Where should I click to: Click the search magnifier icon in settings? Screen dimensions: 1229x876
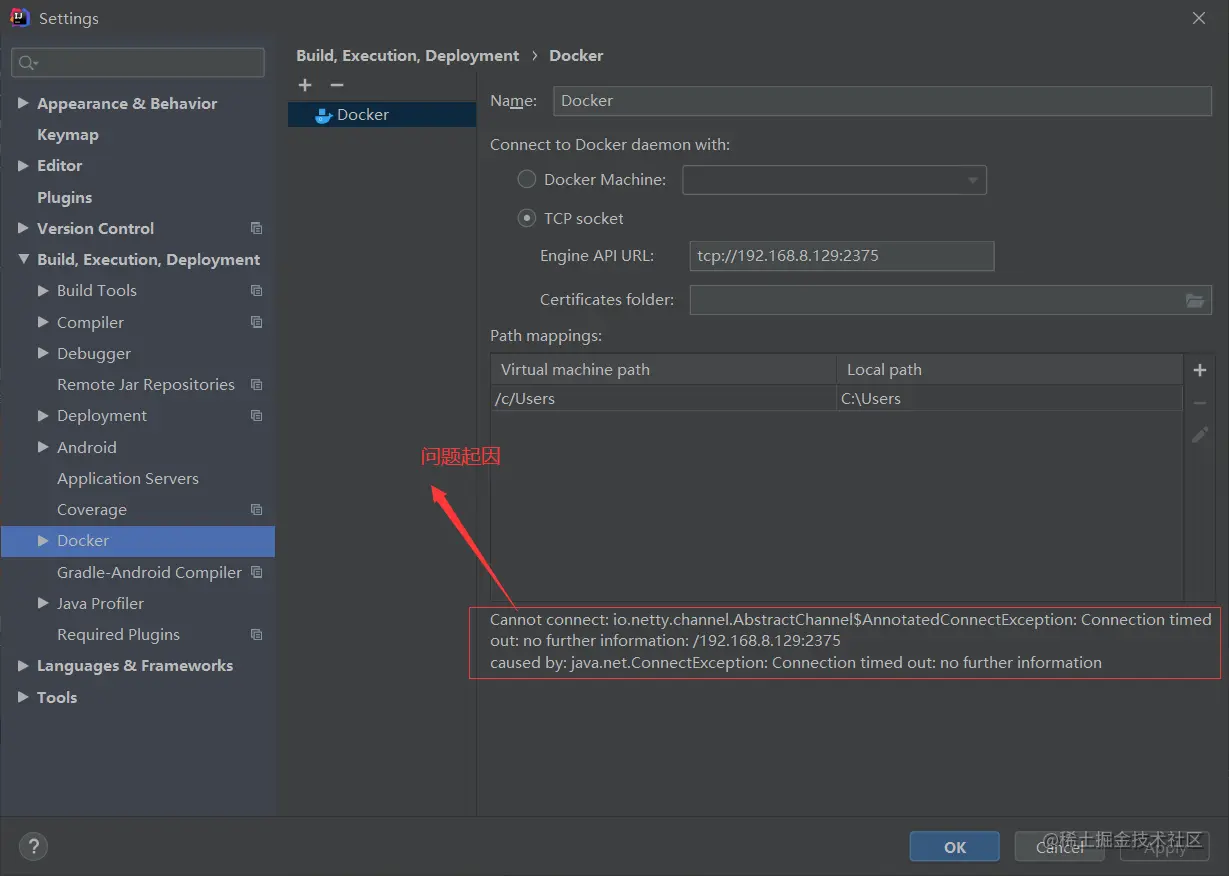tap(27, 63)
